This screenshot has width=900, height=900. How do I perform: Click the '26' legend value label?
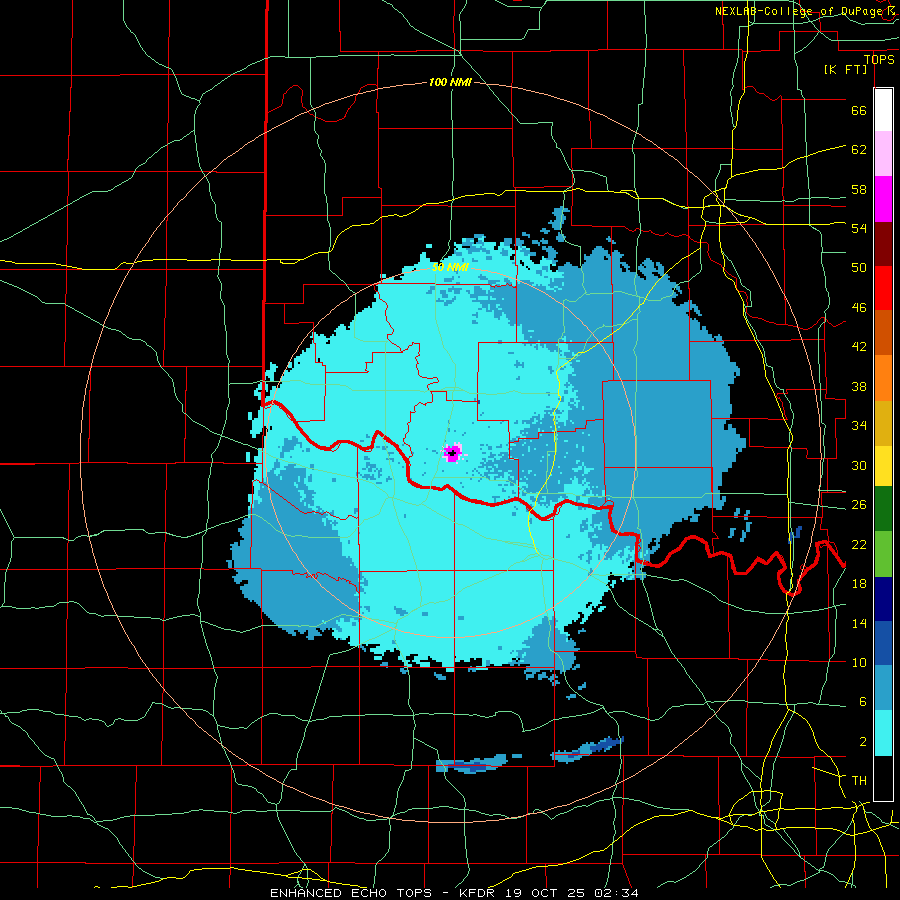[859, 505]
